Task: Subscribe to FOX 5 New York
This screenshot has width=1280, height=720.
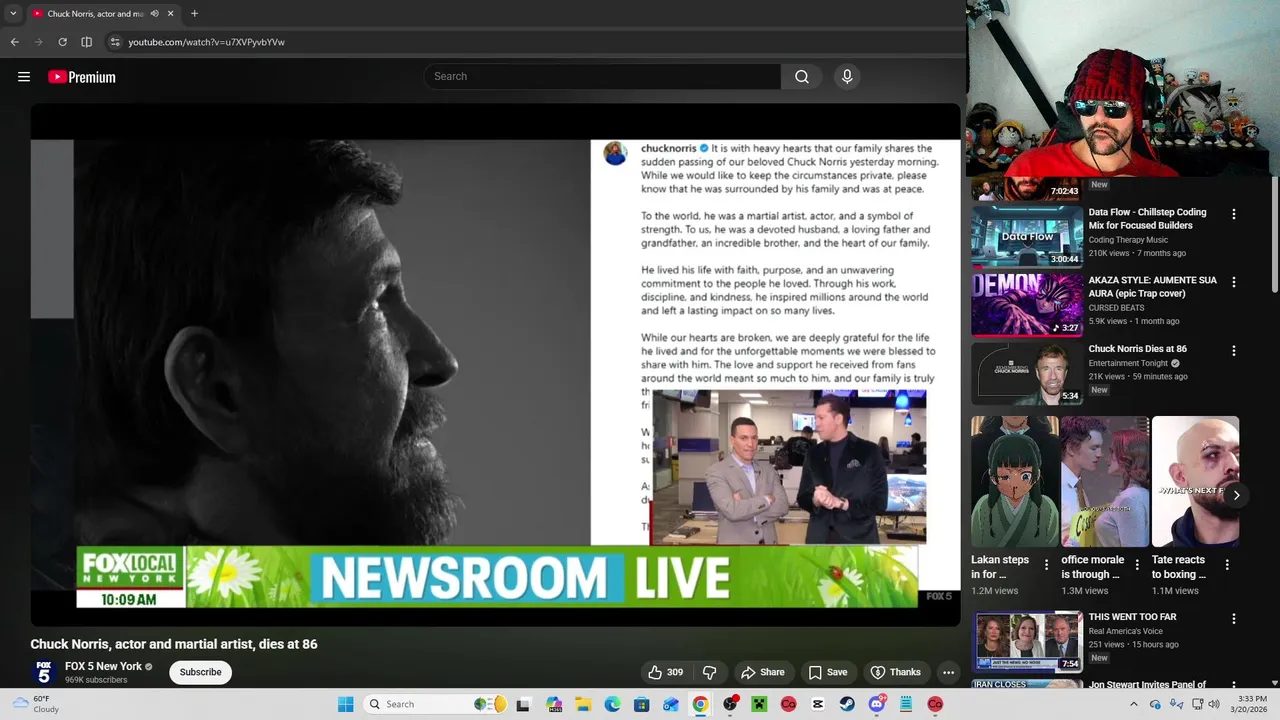Action: (200, 672)
